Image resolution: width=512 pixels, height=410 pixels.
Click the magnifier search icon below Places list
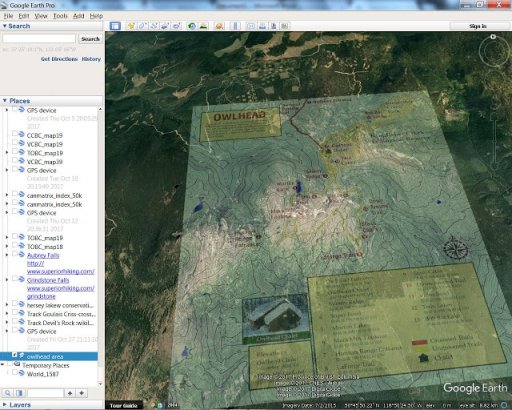pyautogui.click(x=8, y=393)
